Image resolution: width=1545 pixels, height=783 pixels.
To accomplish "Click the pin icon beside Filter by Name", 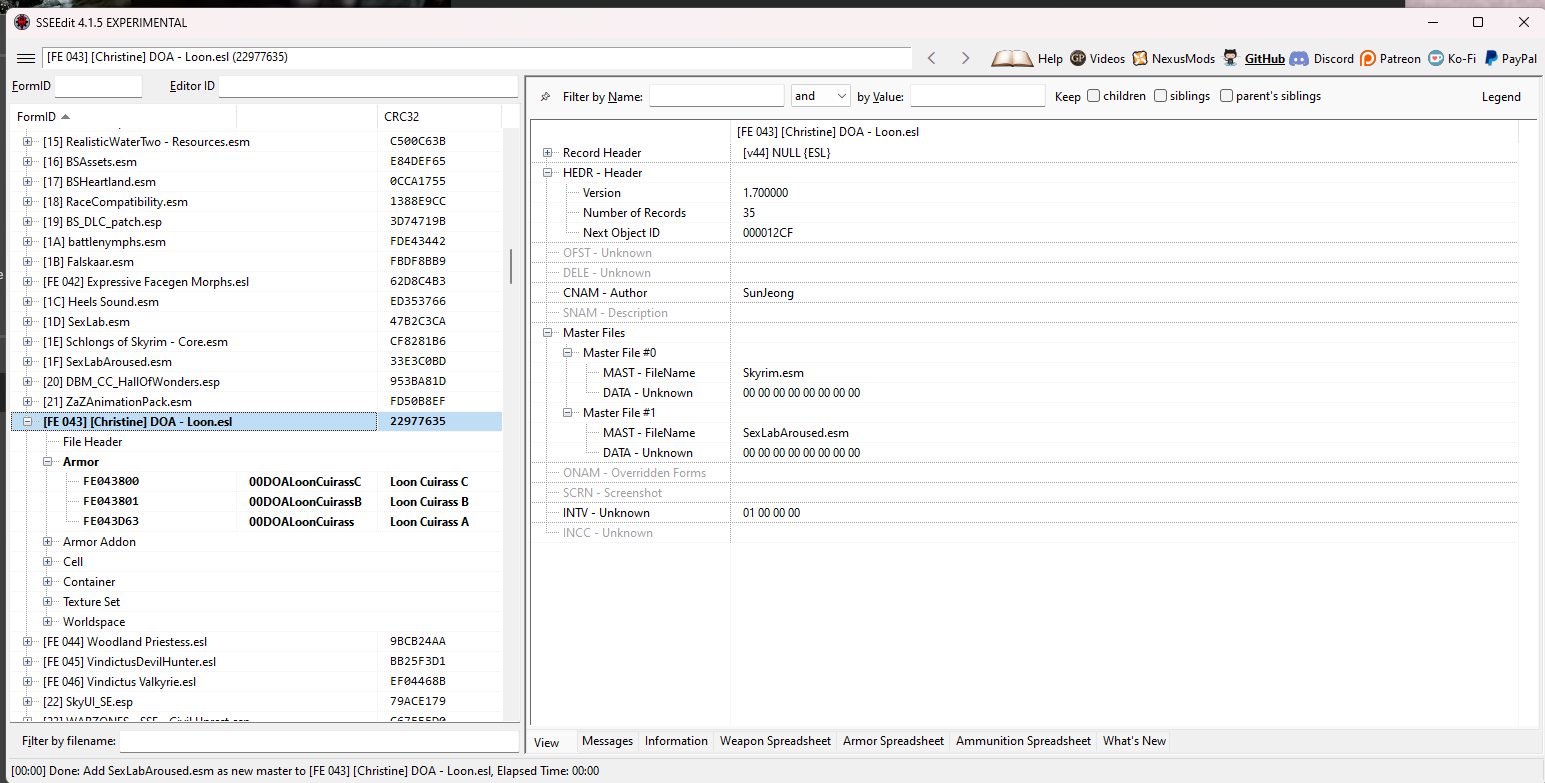I will tap(545, 97).
